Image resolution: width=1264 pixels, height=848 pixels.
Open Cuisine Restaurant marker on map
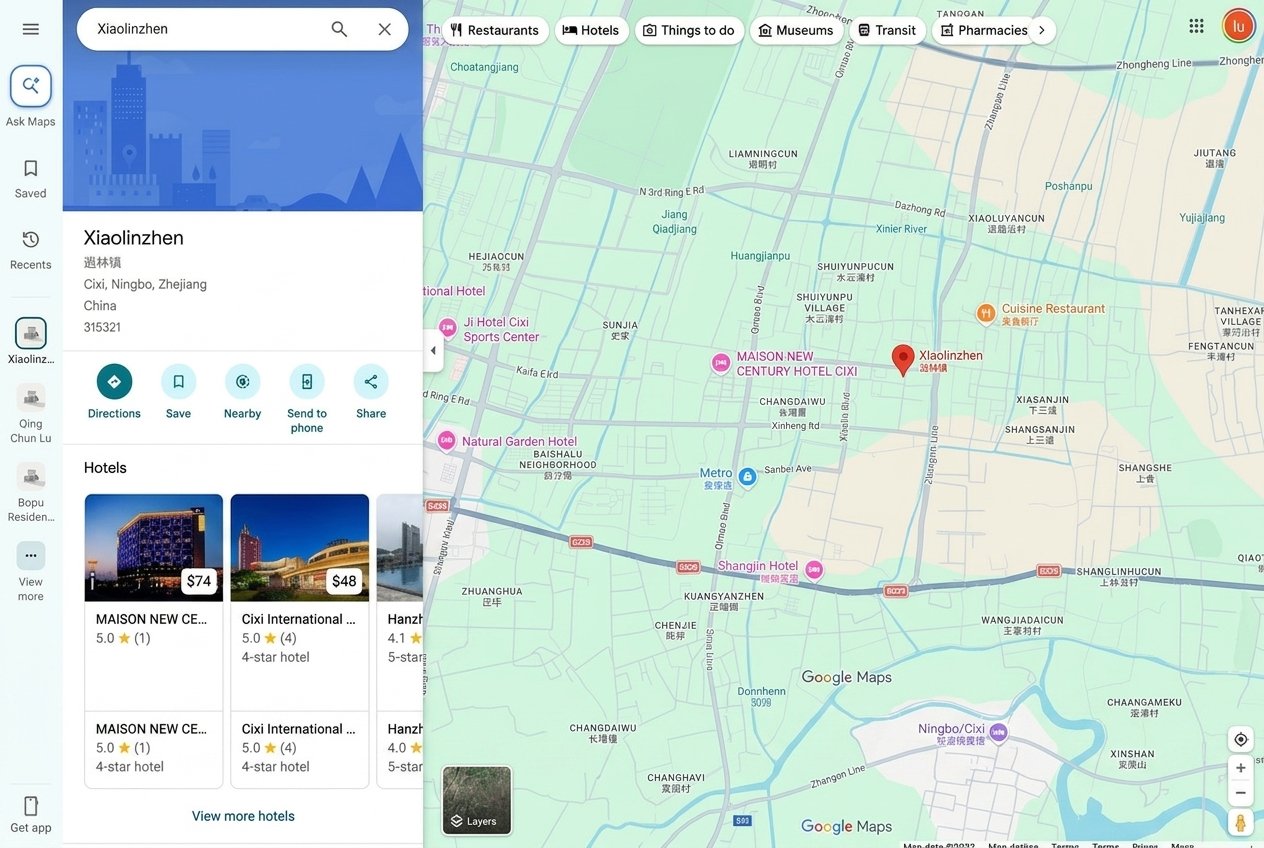pos(986,314)
